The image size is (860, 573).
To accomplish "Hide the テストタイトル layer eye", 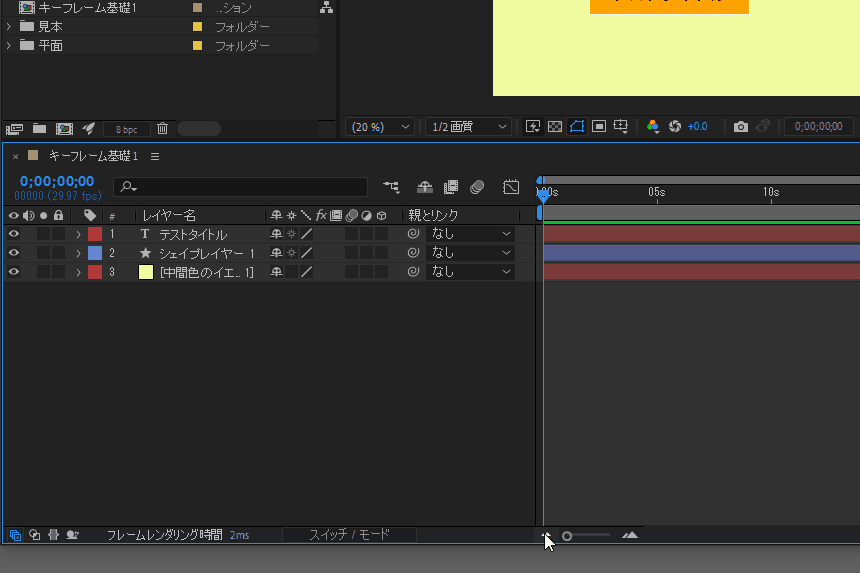I will [x=14, y=234].
